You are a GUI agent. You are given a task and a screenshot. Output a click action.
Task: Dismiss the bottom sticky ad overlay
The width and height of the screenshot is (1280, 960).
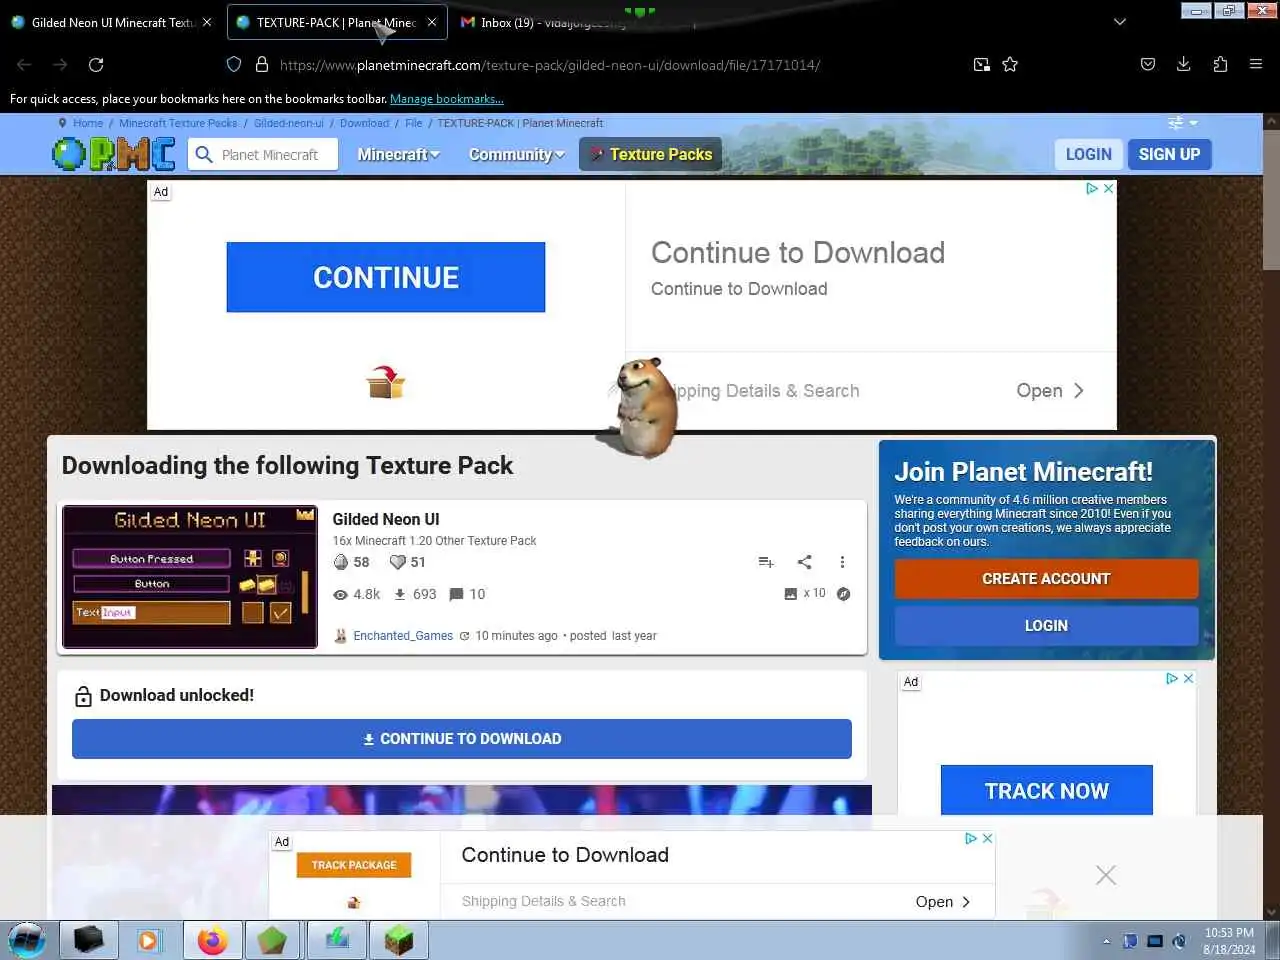1106,875
